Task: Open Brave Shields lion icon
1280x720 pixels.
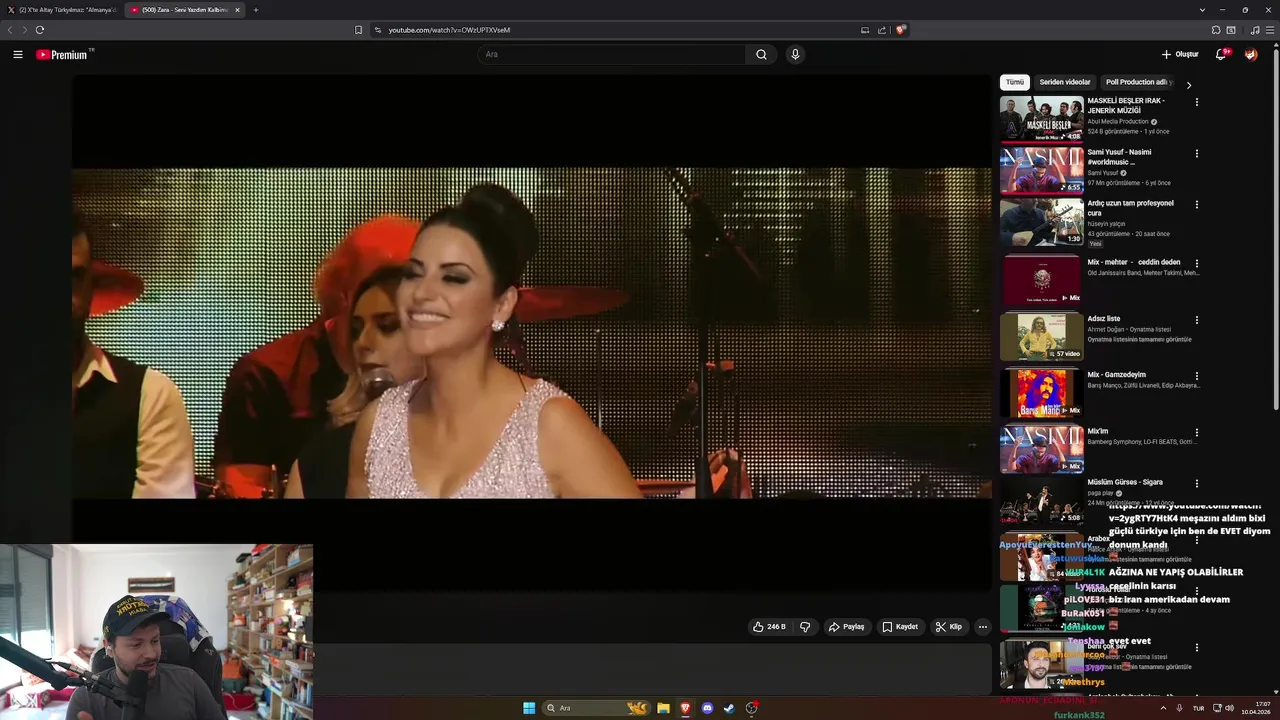Action: (900, 30)
